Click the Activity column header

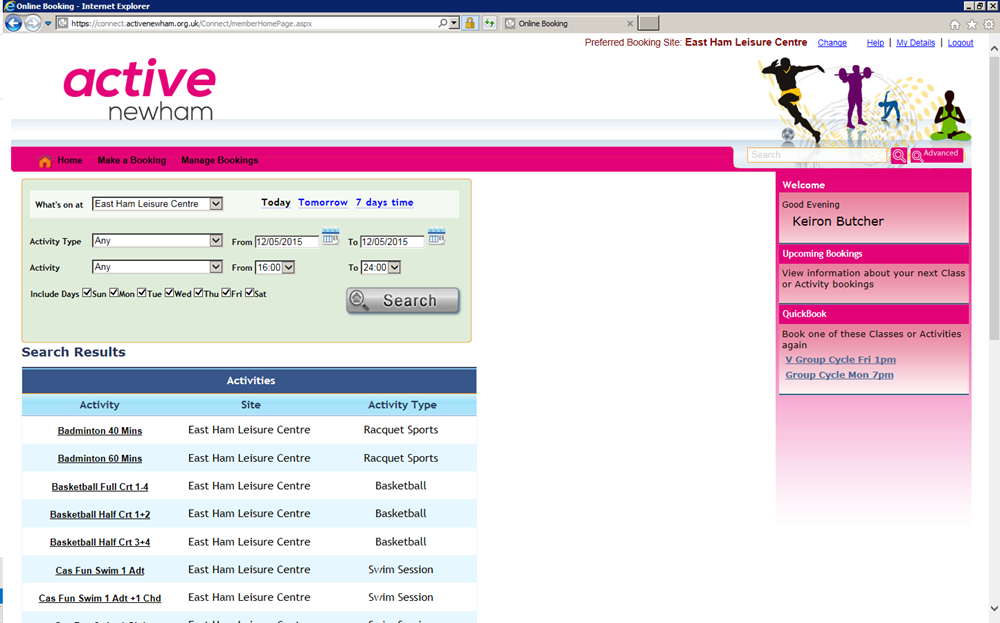(99, 405)
